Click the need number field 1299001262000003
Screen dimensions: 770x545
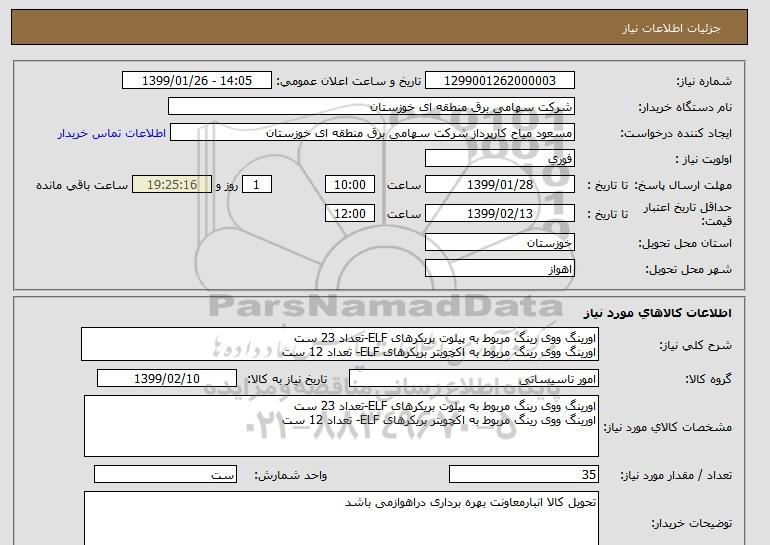[501, 80]
